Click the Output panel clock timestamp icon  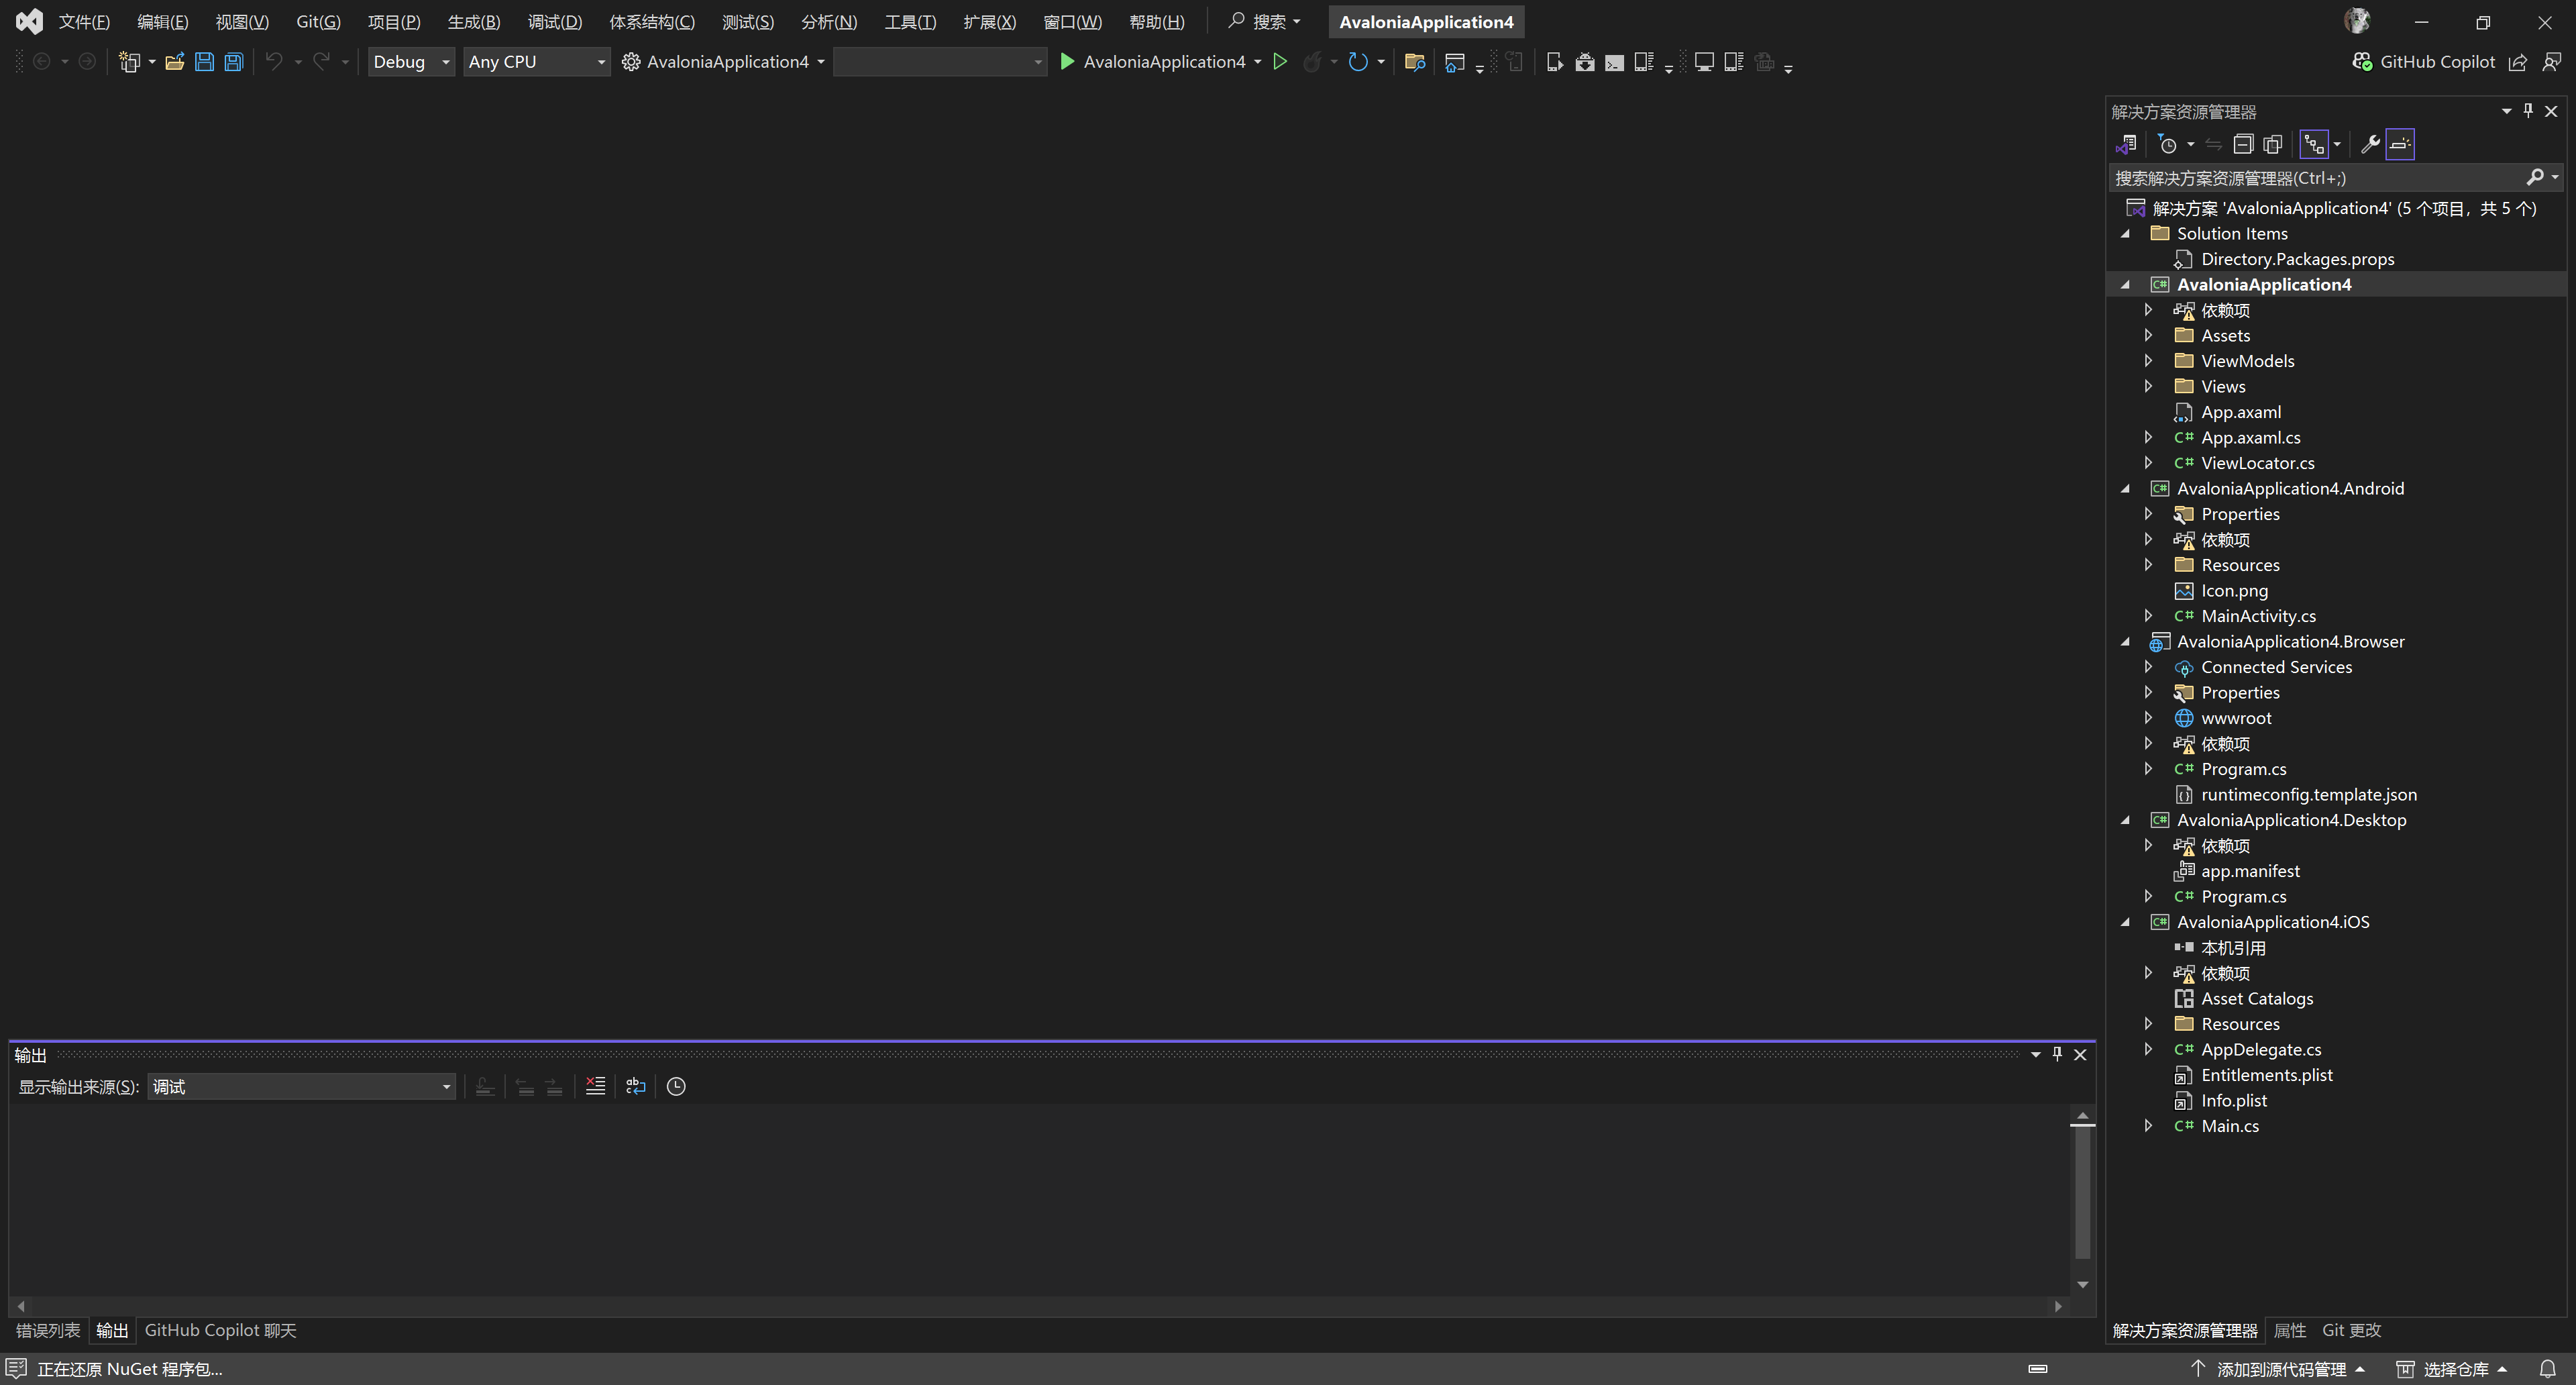tap(676, 1086)
